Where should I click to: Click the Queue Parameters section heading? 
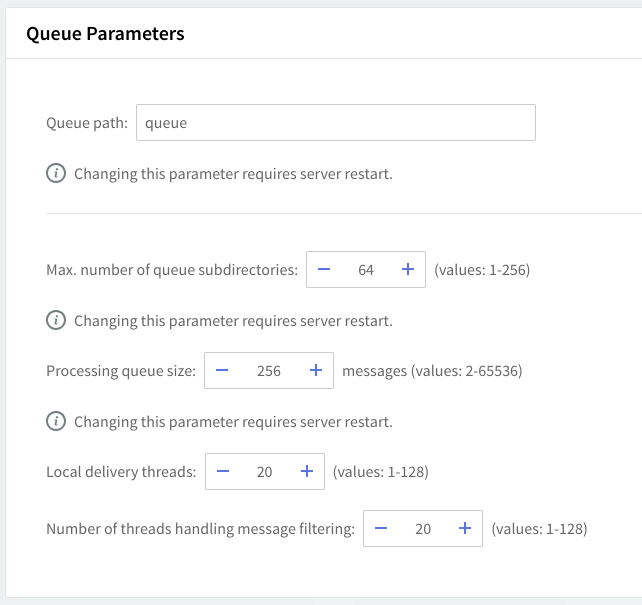point(105,34)
